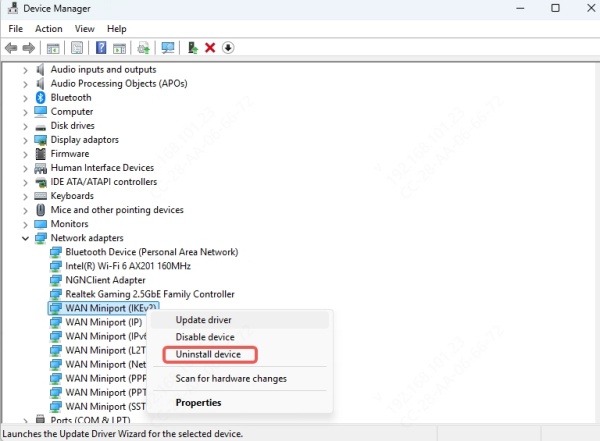Open the View menu
Screen dimensions: 600x441
pyautogui.click(x=85, y=29)
